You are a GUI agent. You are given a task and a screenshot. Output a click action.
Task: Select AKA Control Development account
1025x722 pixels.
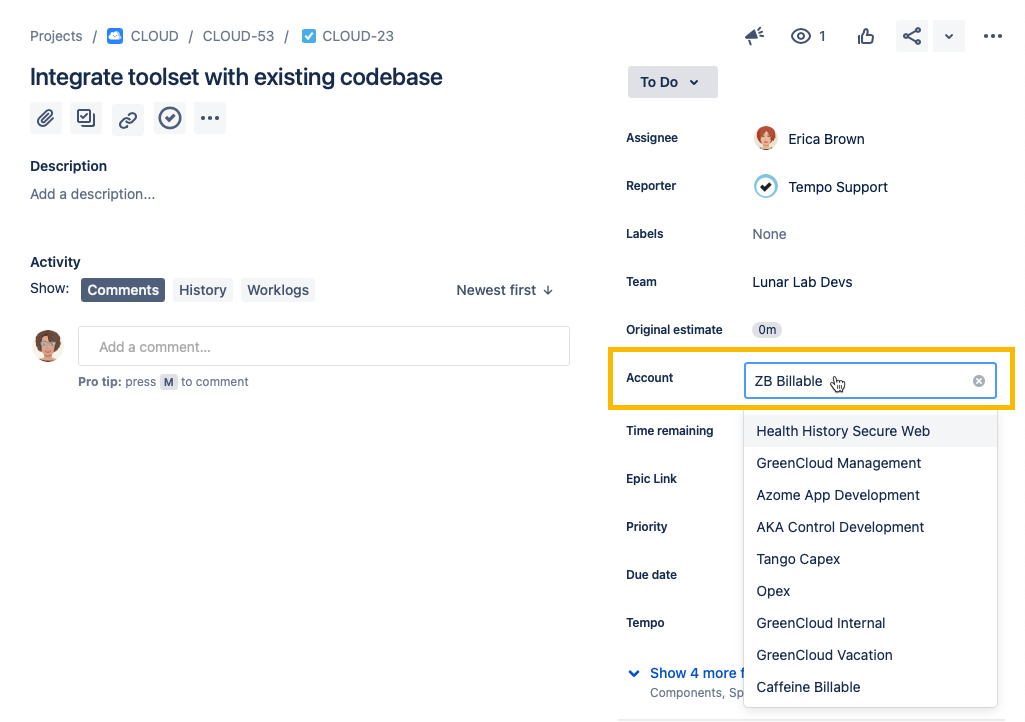coord(871,527)
